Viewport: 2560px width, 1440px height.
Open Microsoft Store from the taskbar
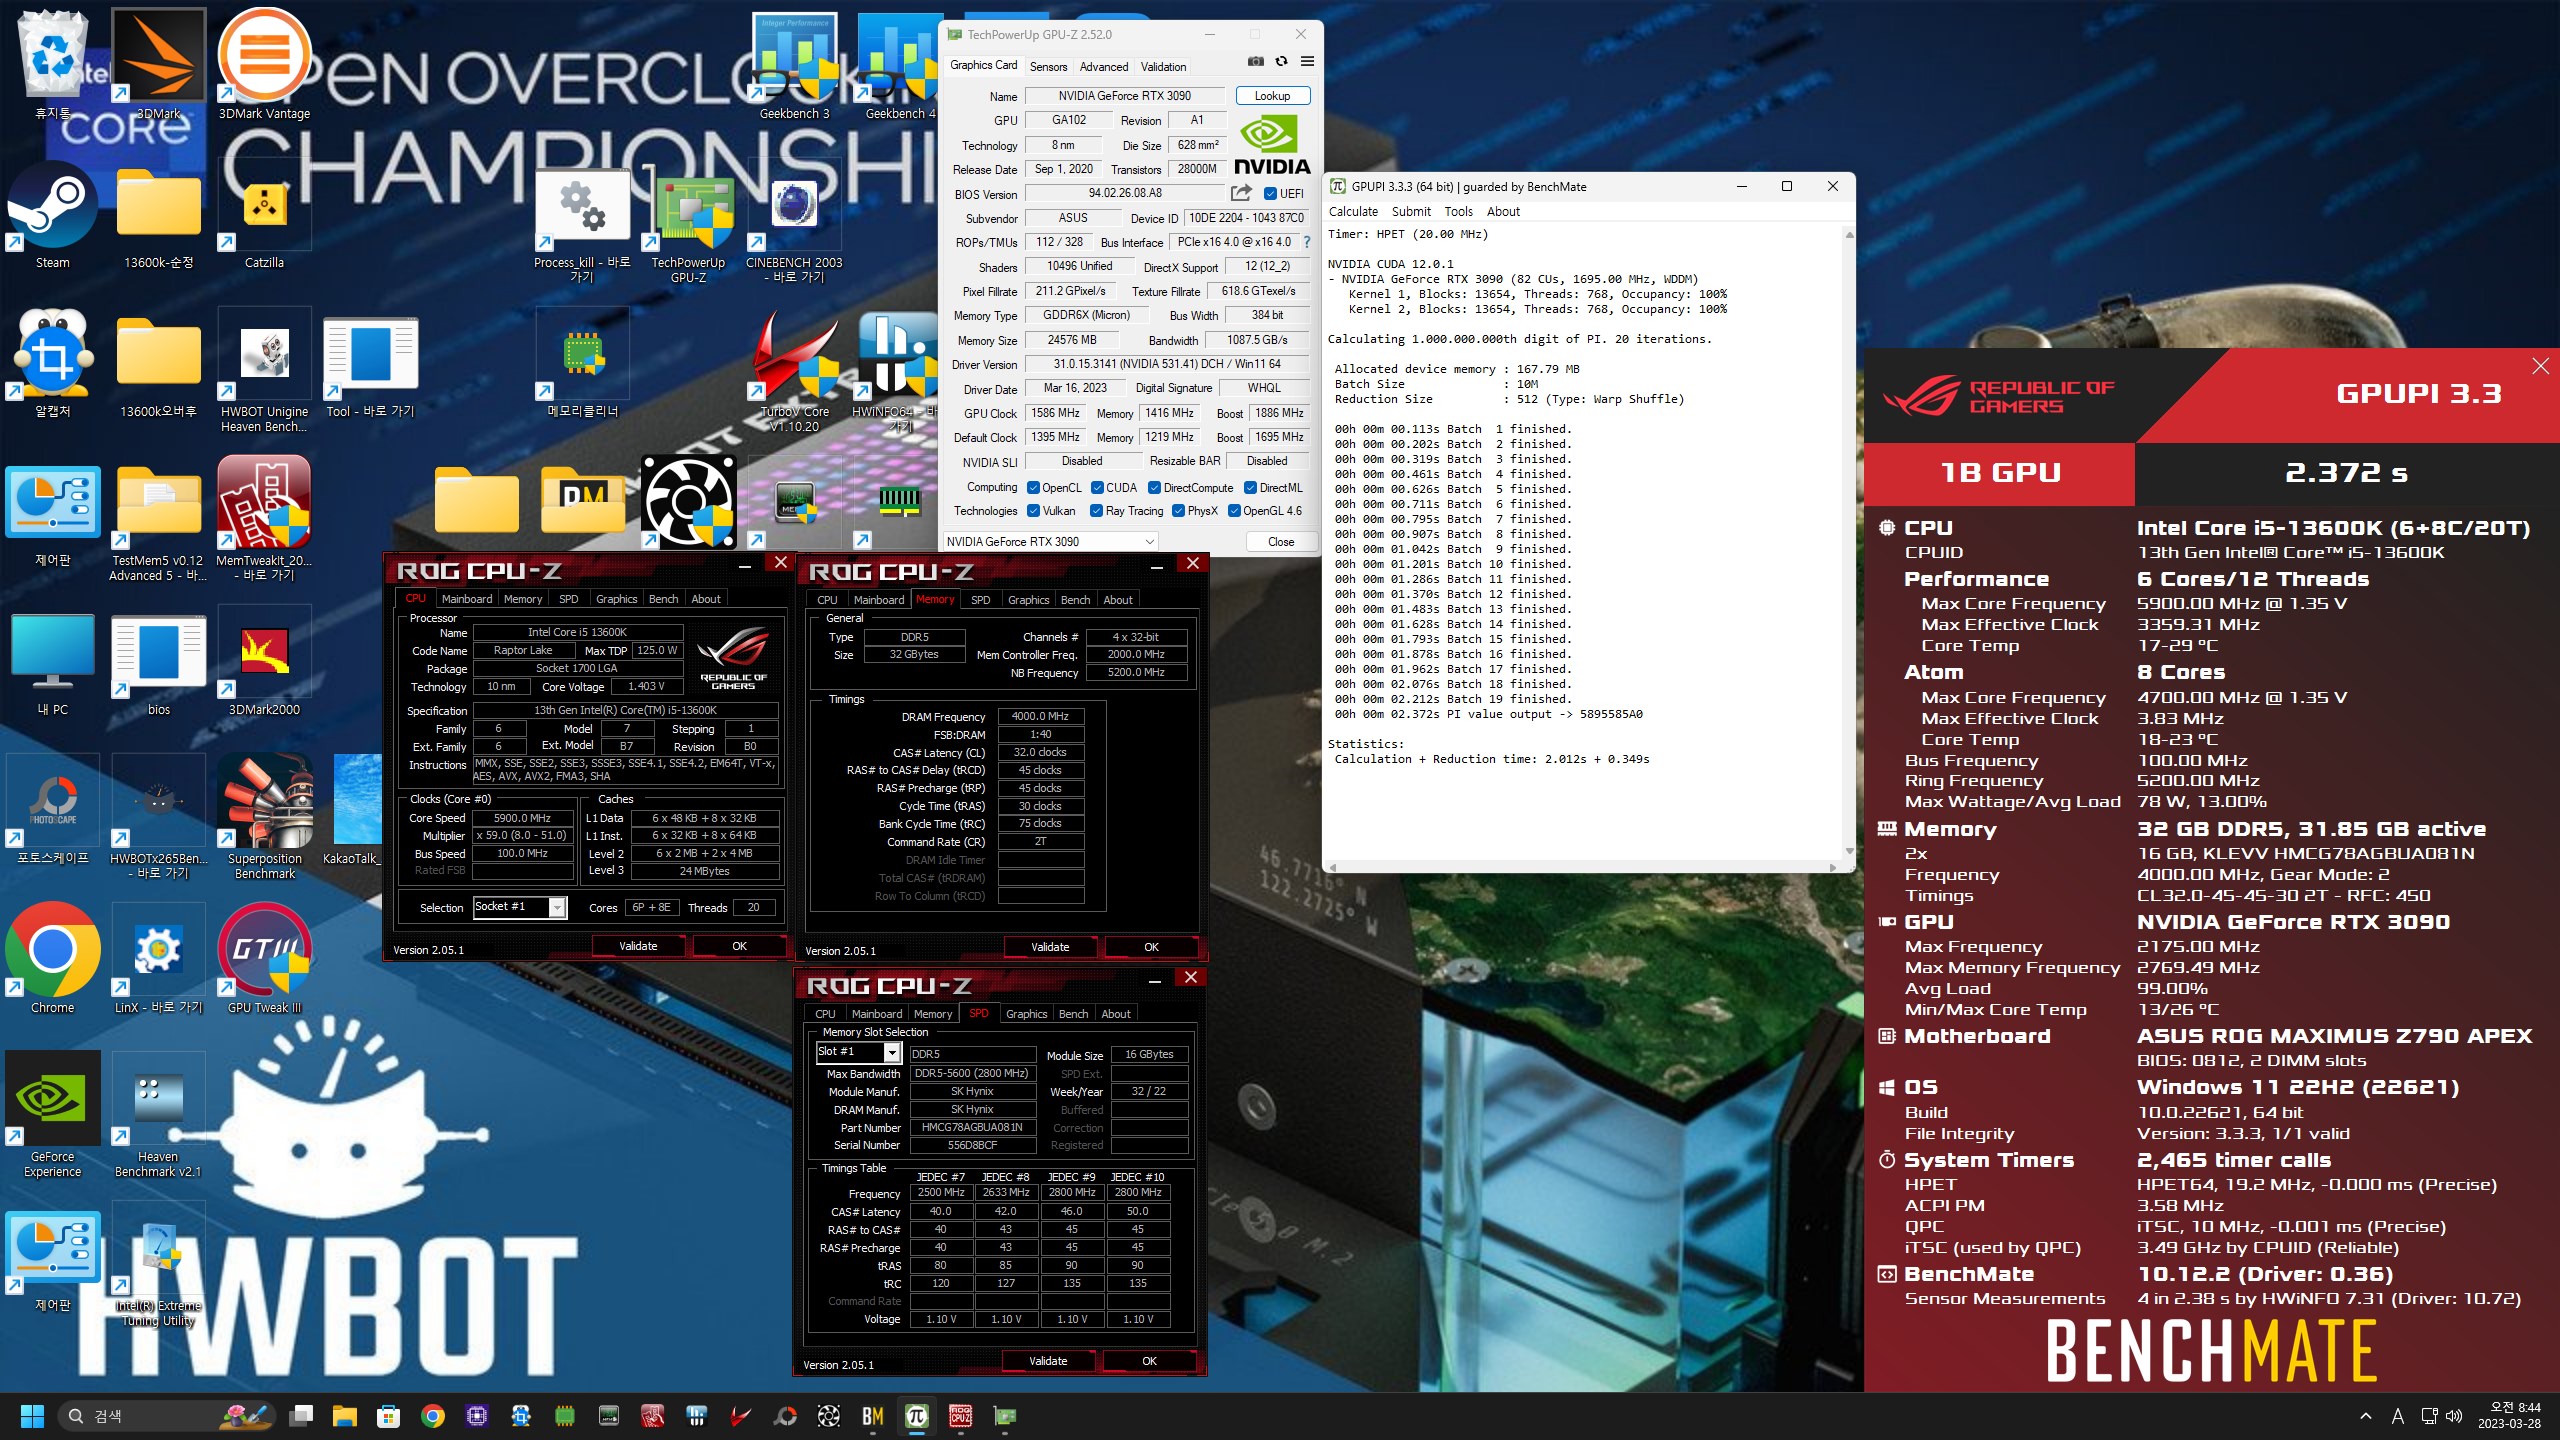[x=389, y=1416]
